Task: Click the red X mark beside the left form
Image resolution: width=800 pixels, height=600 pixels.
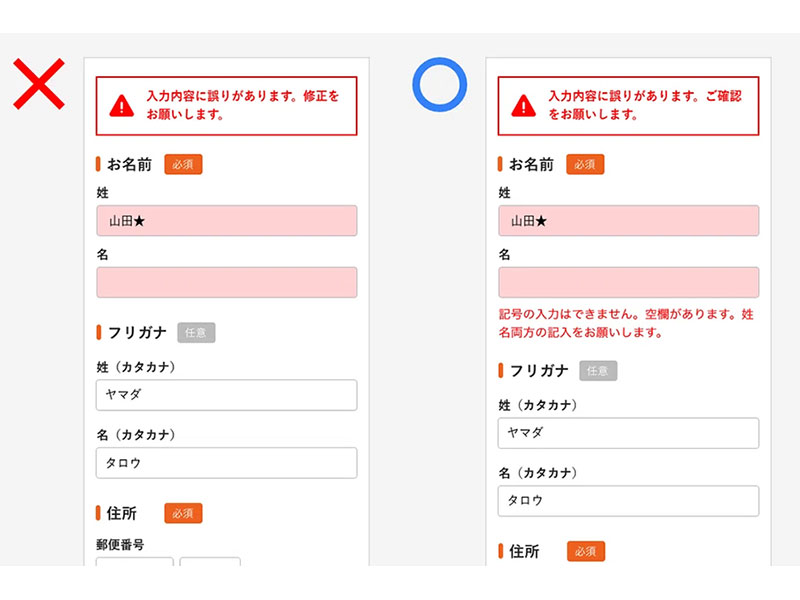Action: tap(39, 84)
